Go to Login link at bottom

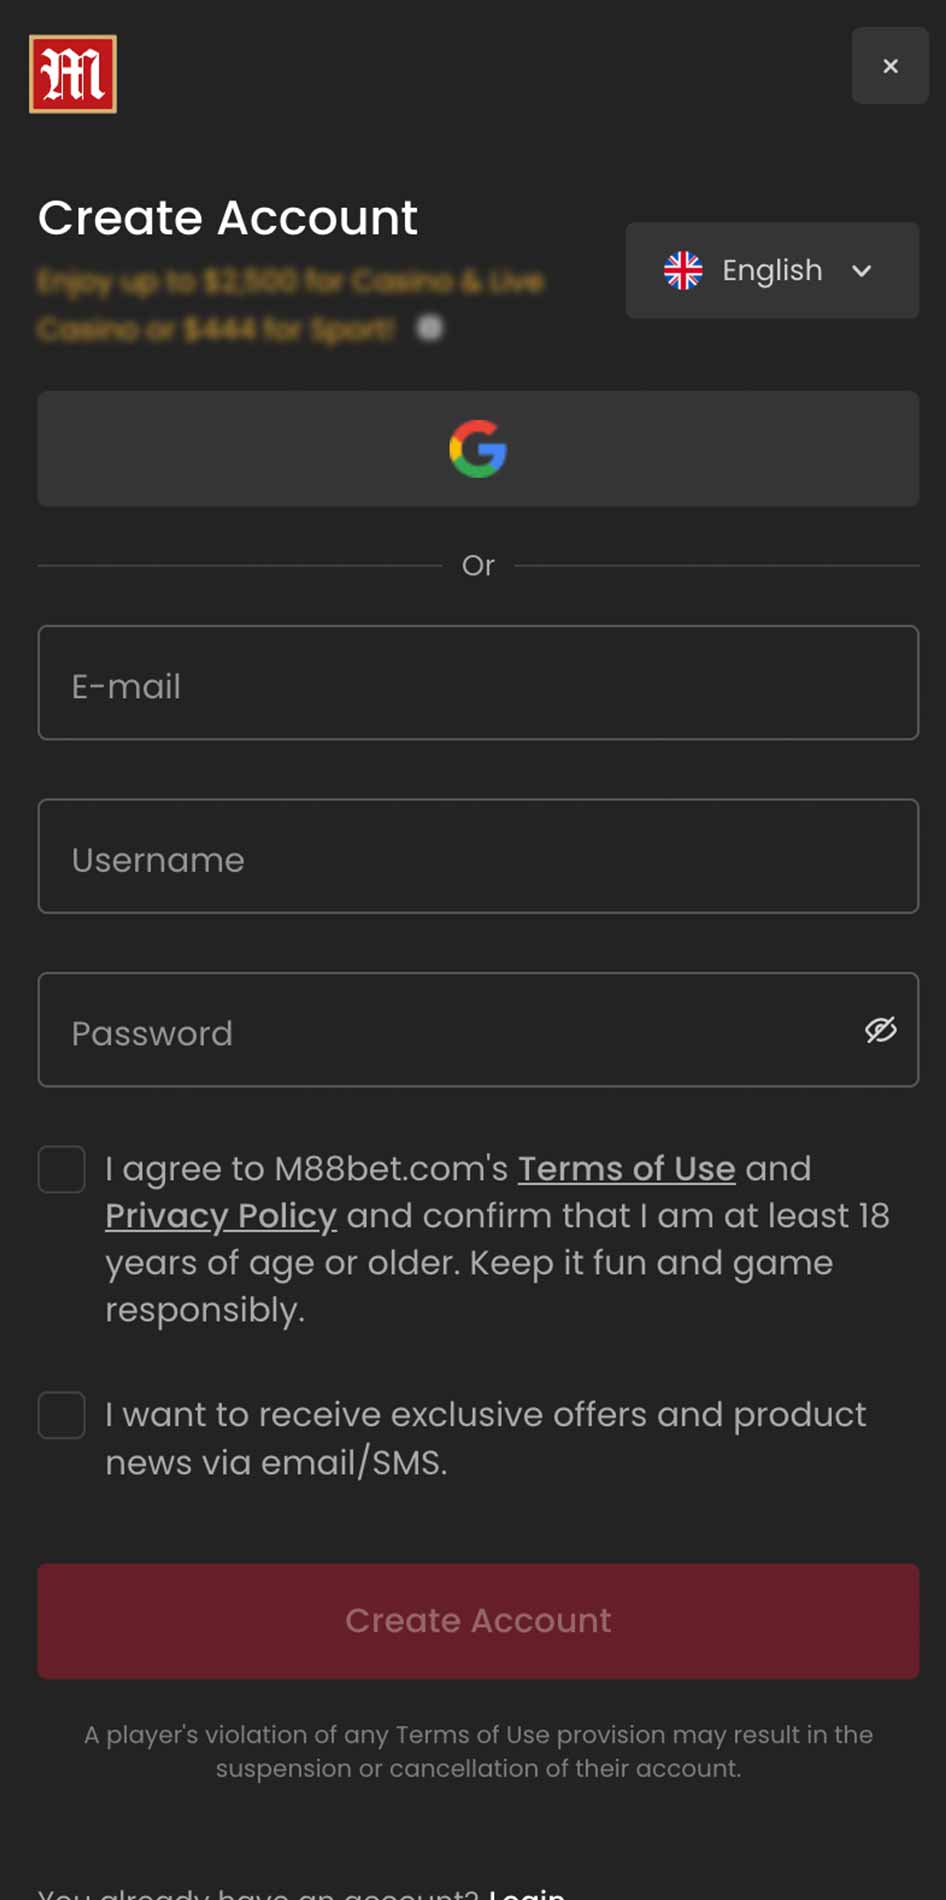click(527, 1892)
